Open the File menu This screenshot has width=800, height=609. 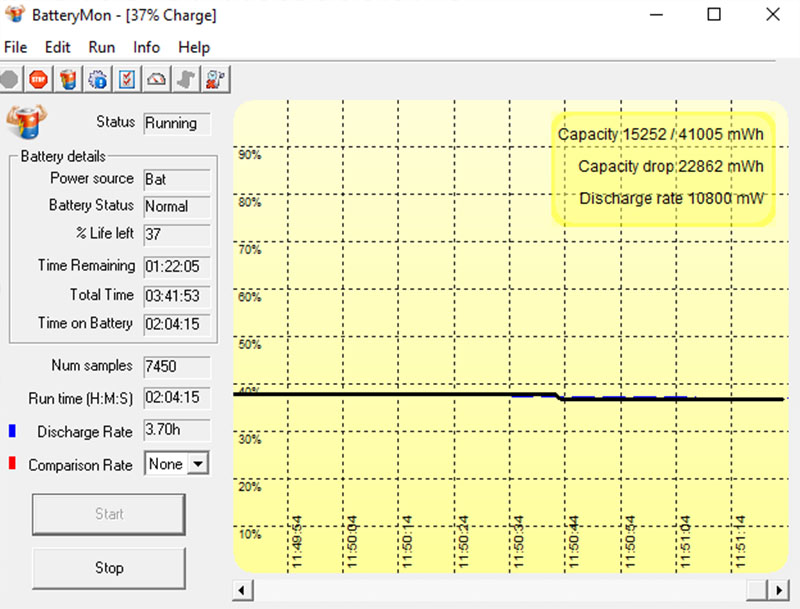(x=16, y=47)
